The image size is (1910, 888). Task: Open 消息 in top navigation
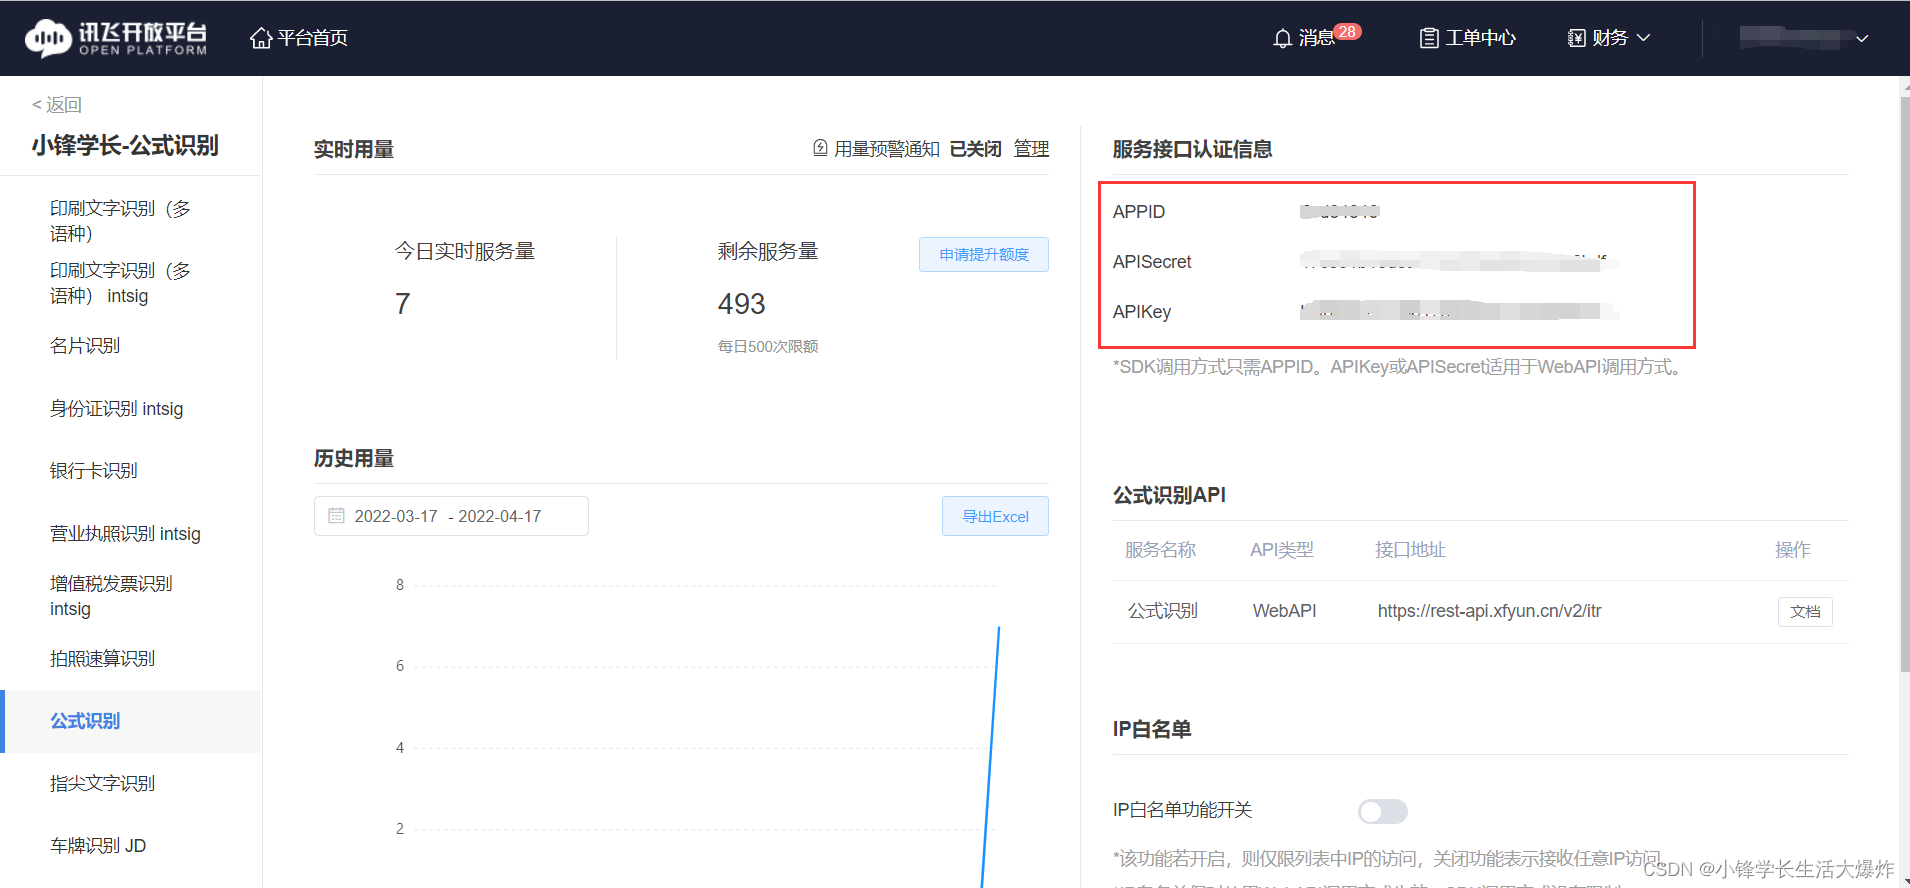coord(1316,38)
